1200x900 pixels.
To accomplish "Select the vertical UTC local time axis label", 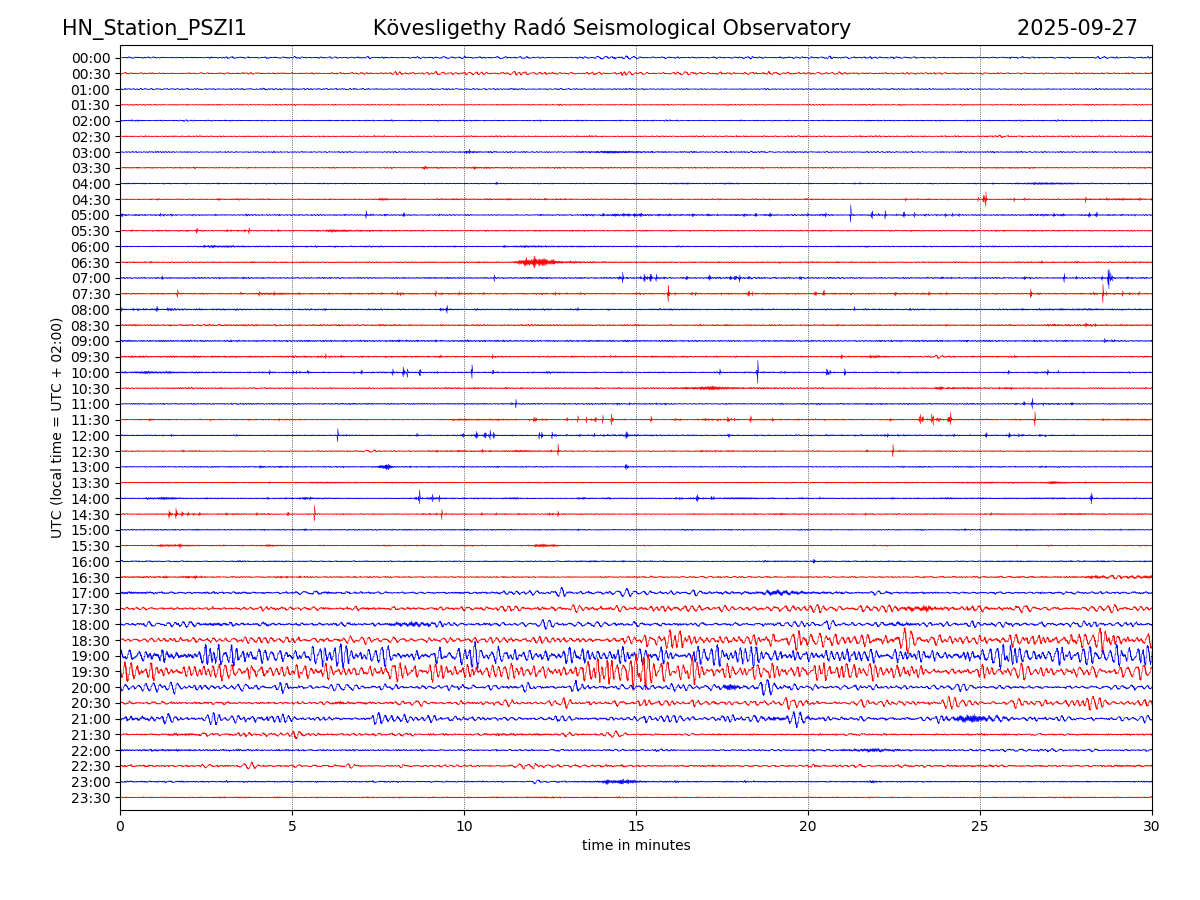I will pos(57,427).
